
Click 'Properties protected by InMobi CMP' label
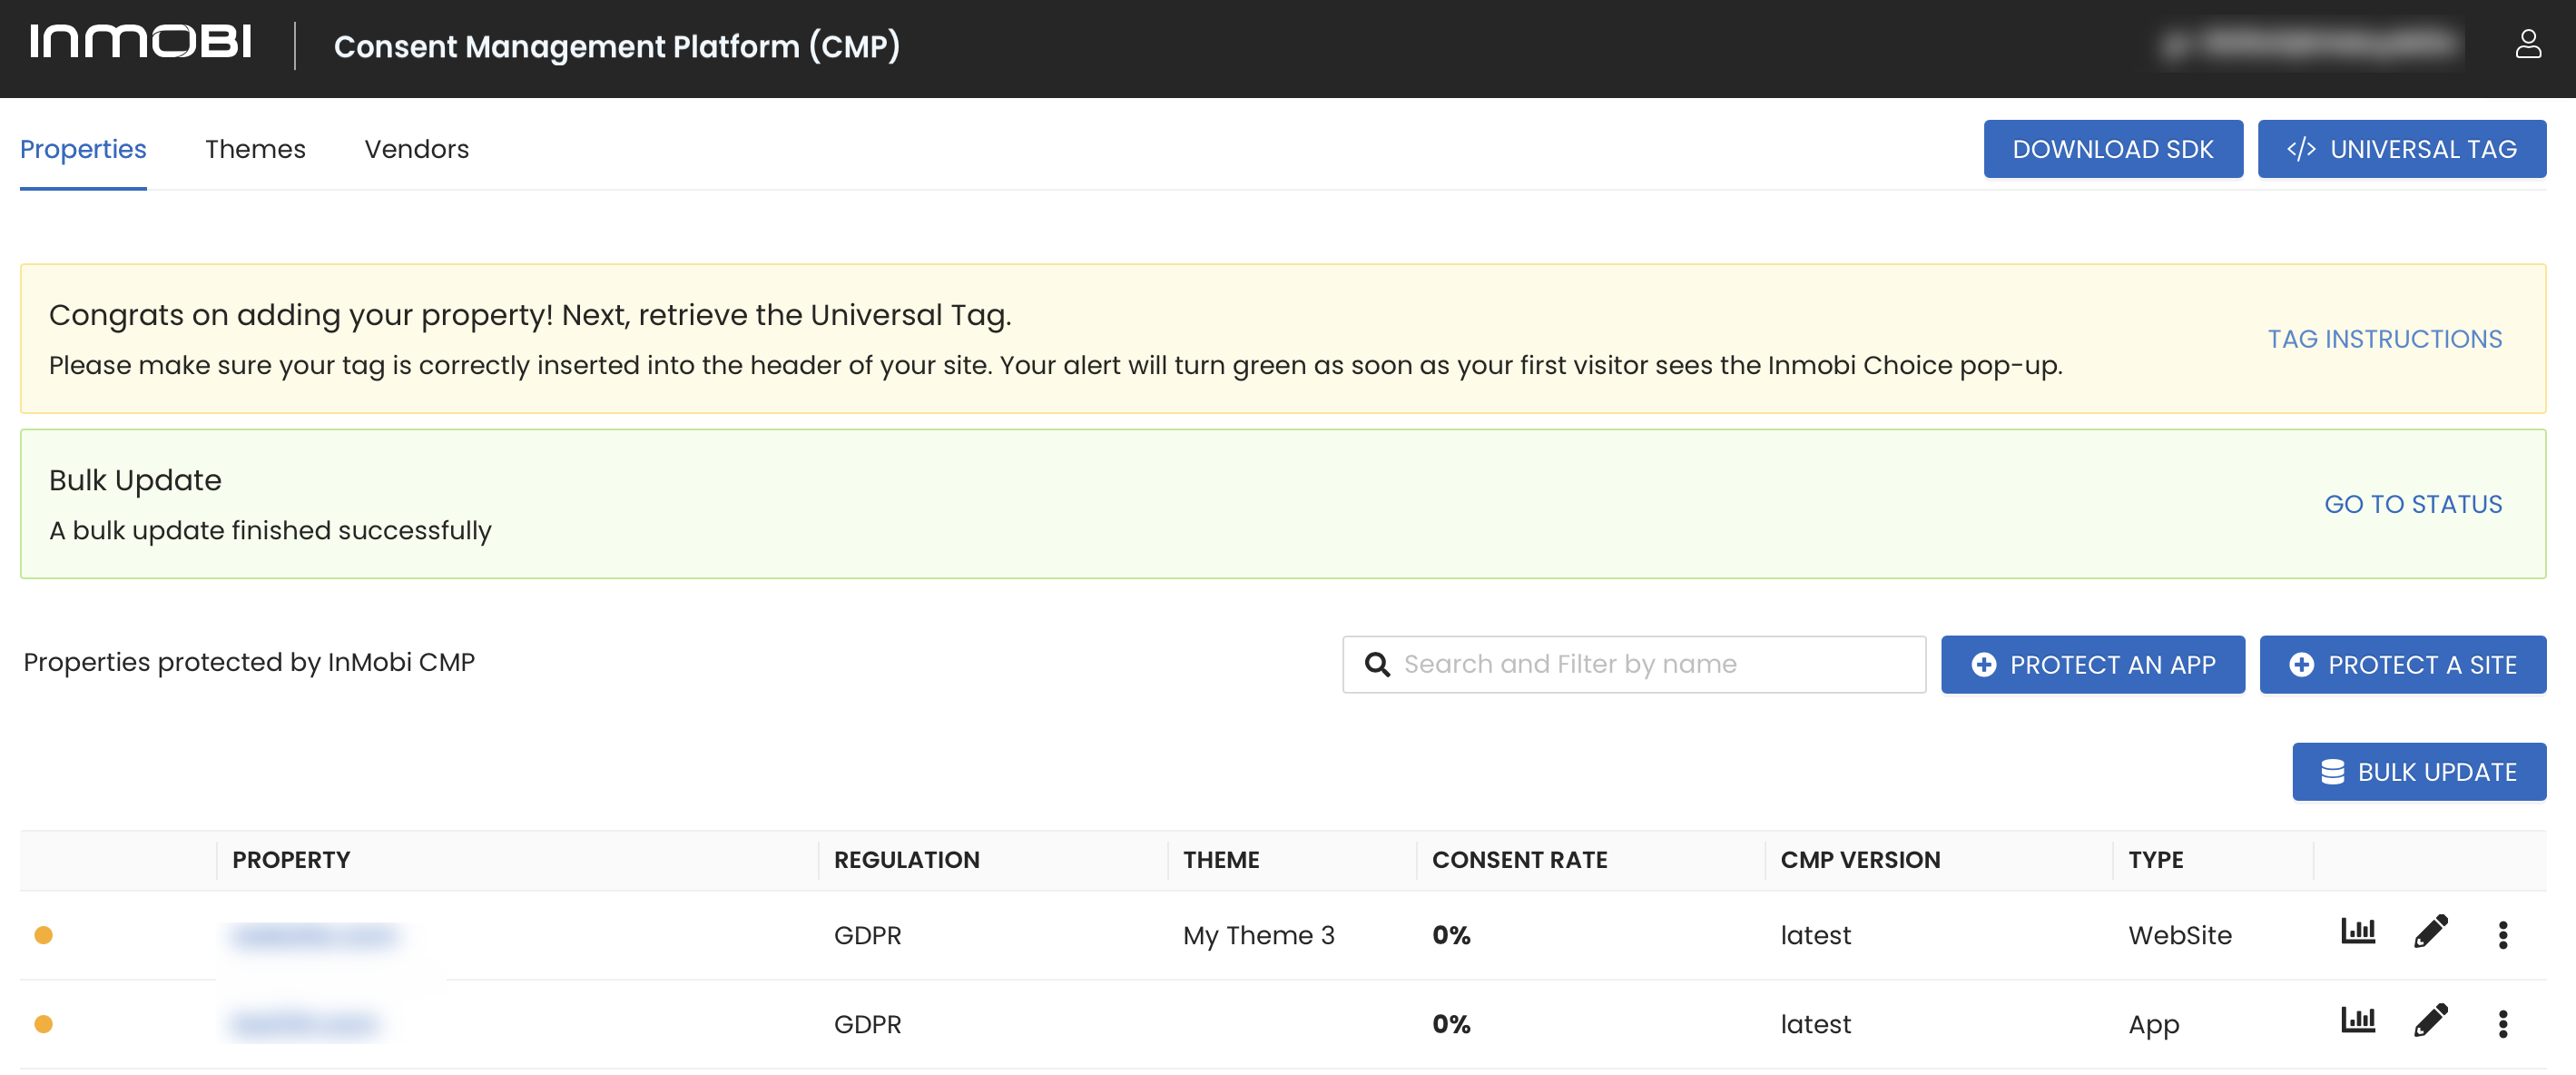point(248,662)
